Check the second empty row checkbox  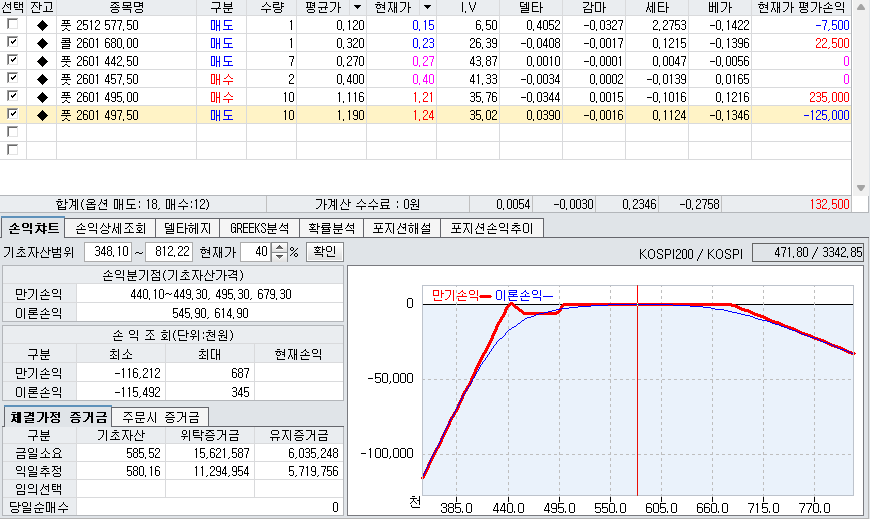point(12,150)
